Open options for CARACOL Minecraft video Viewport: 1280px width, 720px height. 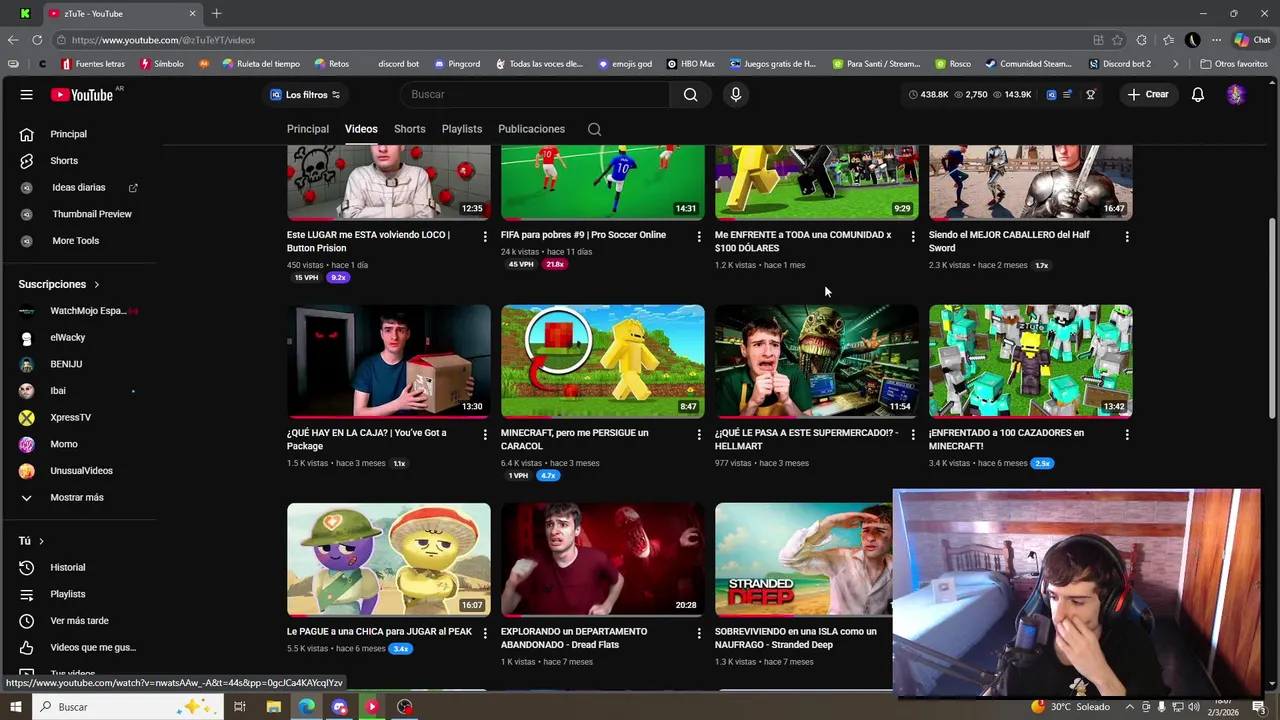699,434
